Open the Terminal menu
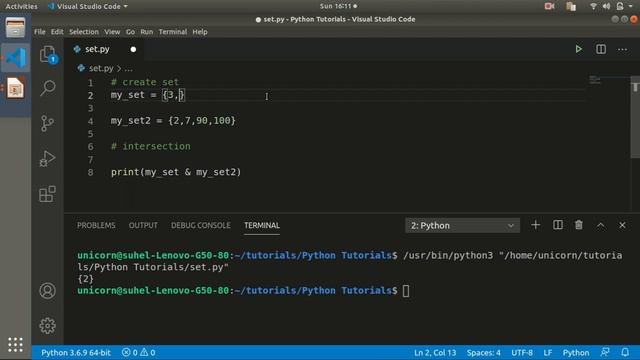This screenshot has width=640, height=360. coord(173,32)
